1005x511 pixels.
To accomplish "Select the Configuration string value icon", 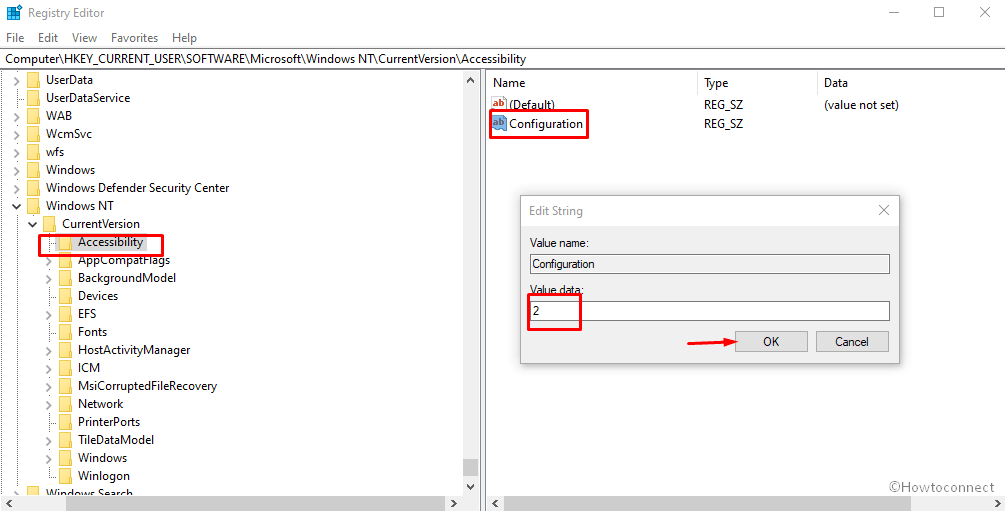I will pyautogui.click(x=499, y=123).
